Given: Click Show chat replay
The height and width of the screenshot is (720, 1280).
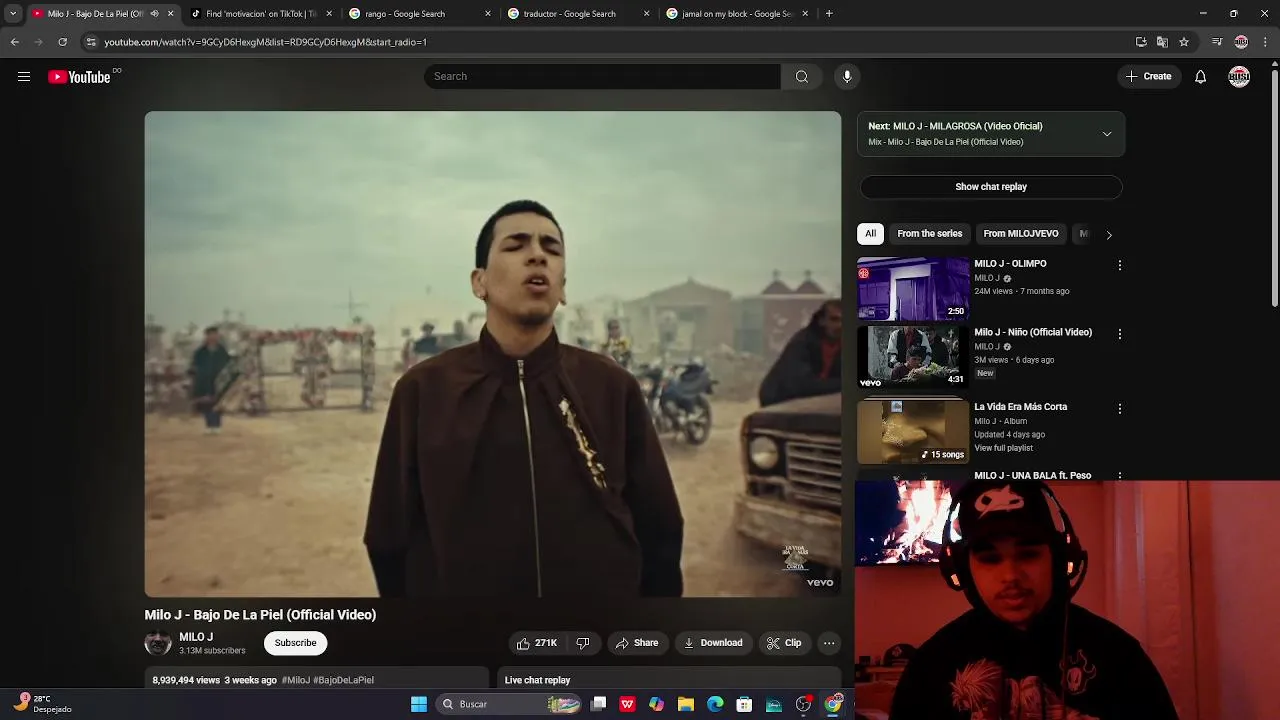Looking at the screenshot, I should 991,187.
